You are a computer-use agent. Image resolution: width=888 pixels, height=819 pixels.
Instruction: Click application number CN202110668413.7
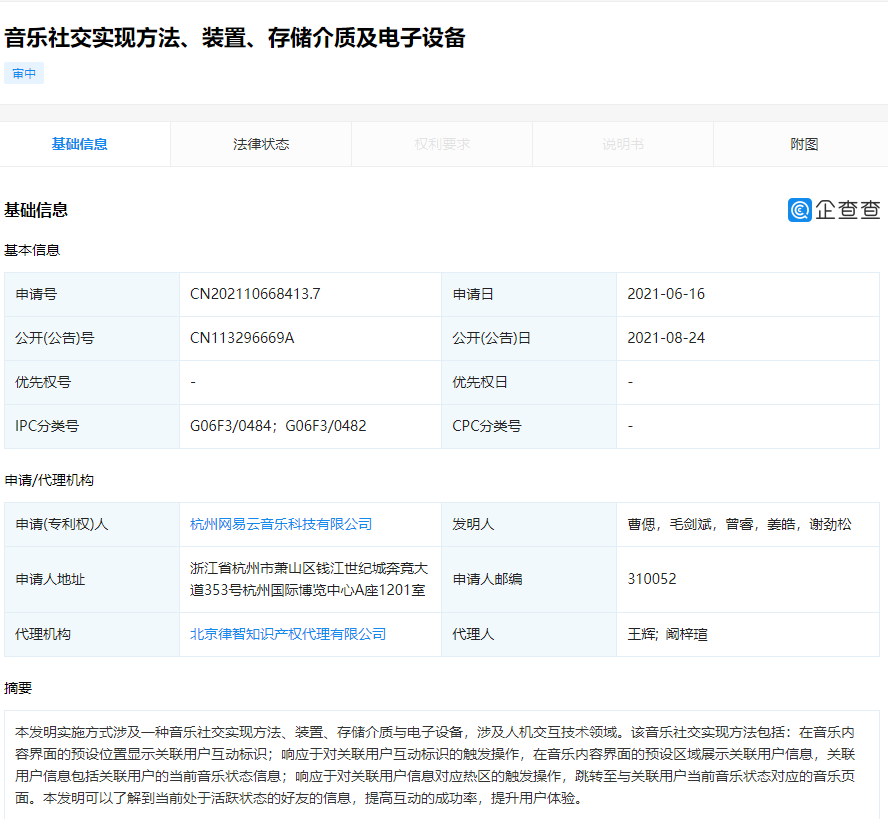pyautogui.click(x=255, y=294)
